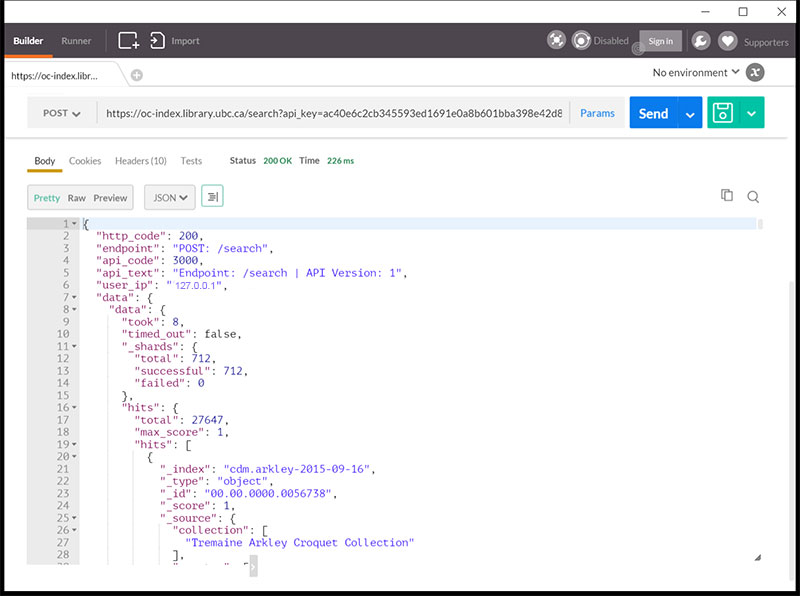Click the new window icon
The width and height of the screenshot is (800, 596).
click(129, 40)
